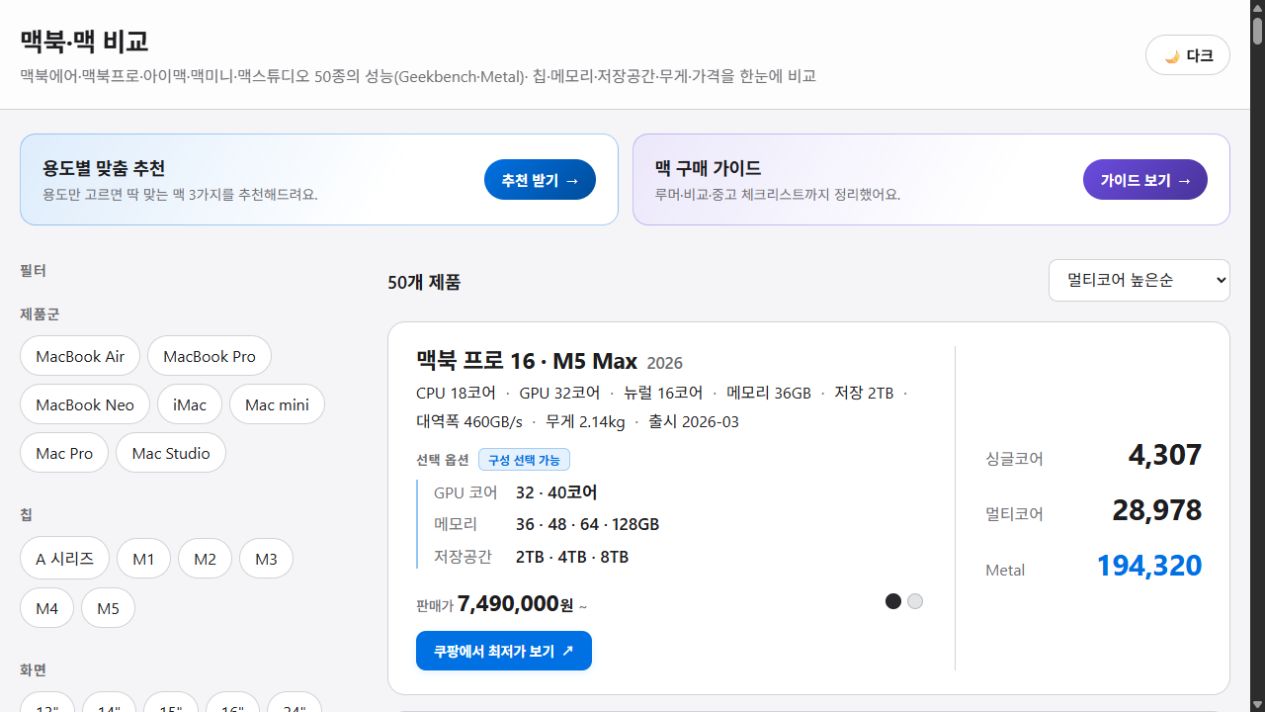Click the scrollbar up arrow
1265x712 pixels.
pyautogui.click(x=1257, y=8)
